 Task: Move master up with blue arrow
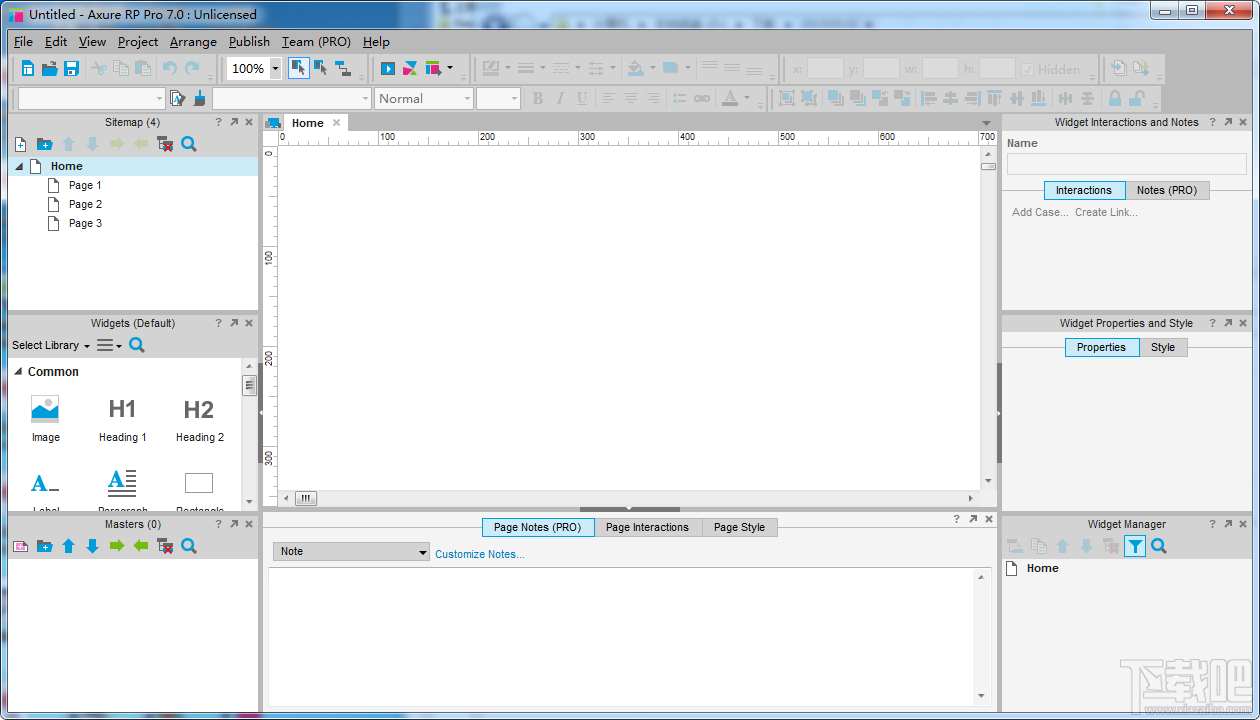point(68,546)
